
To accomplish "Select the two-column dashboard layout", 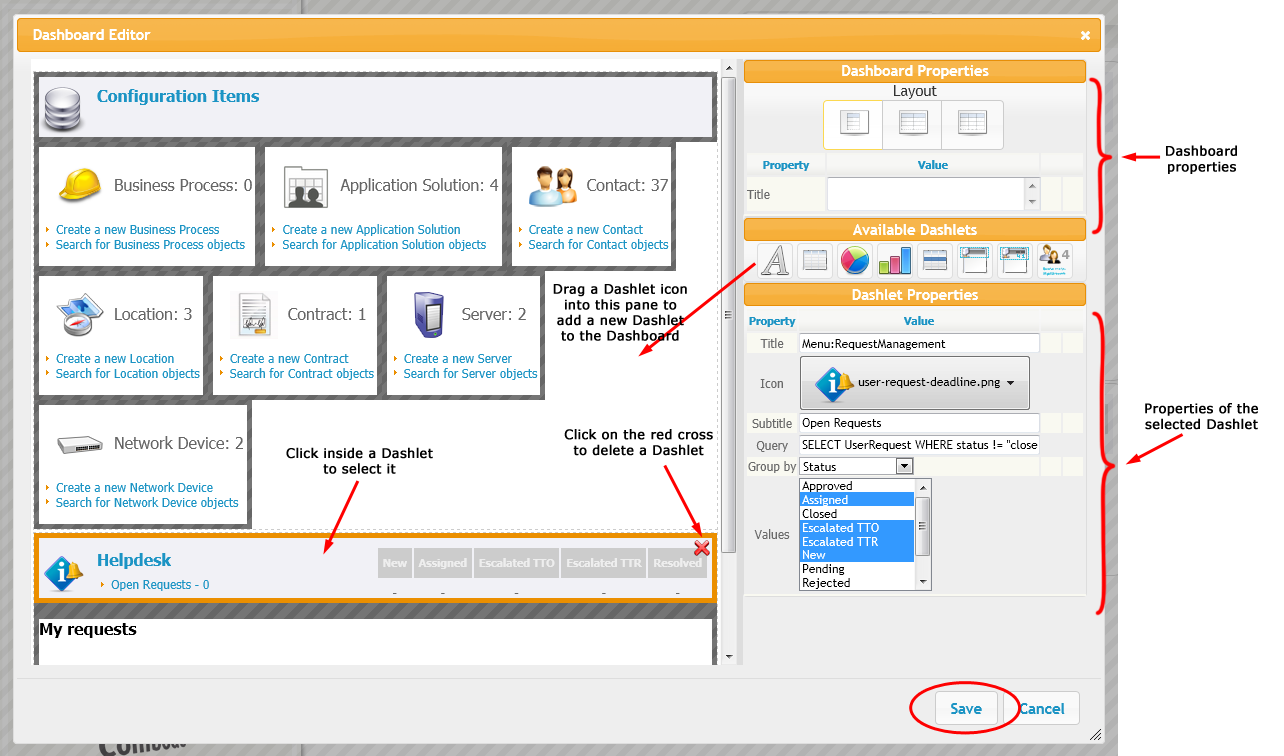I will [x=912, y=124].
